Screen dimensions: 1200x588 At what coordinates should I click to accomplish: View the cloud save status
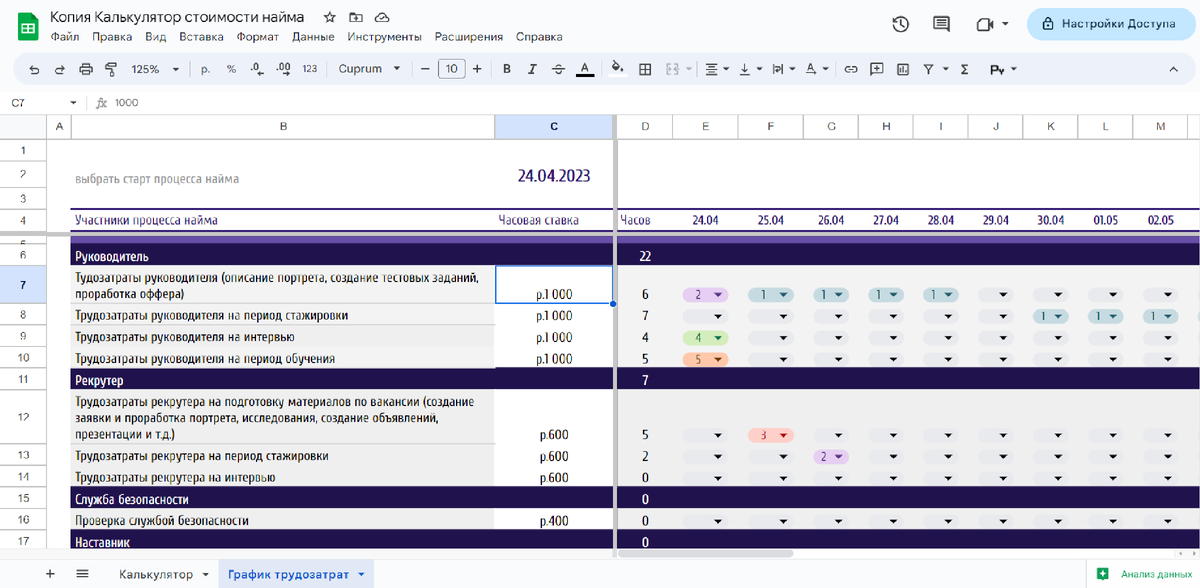(x=382, y=17)
